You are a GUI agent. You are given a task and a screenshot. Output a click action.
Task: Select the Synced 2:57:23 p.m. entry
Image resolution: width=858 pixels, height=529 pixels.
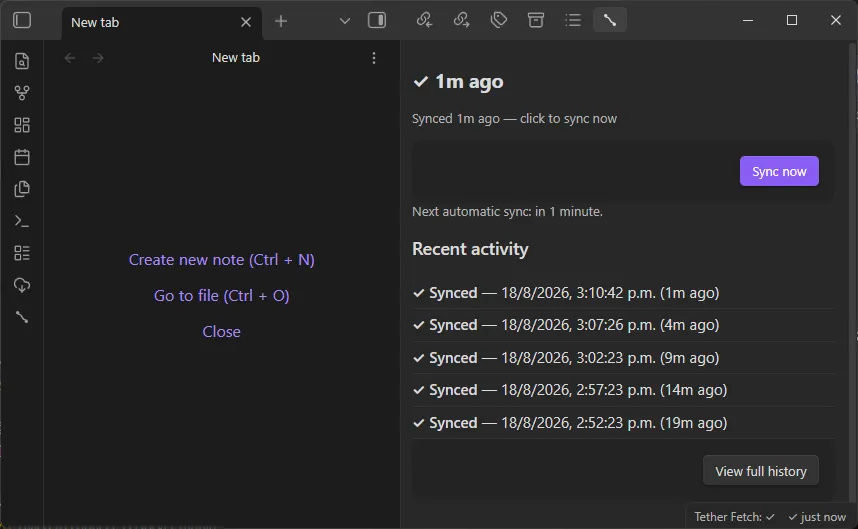point(624,390)
